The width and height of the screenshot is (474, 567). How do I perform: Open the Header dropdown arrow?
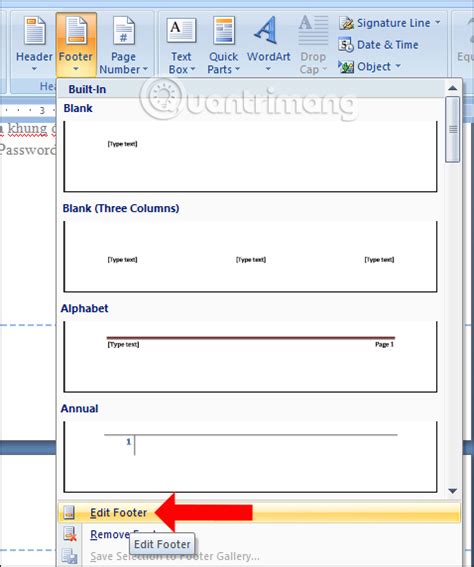click(x=34, y=69)
